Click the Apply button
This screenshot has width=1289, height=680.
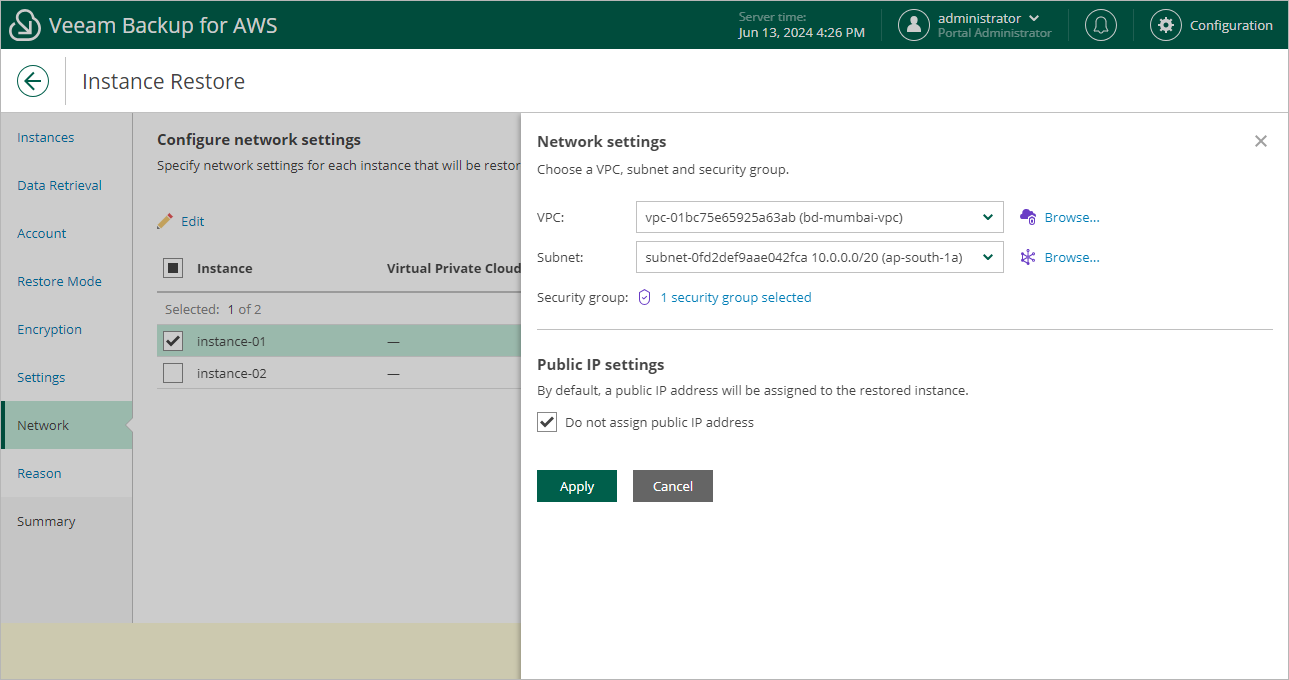pyautogui.click(x=577, y=486)
